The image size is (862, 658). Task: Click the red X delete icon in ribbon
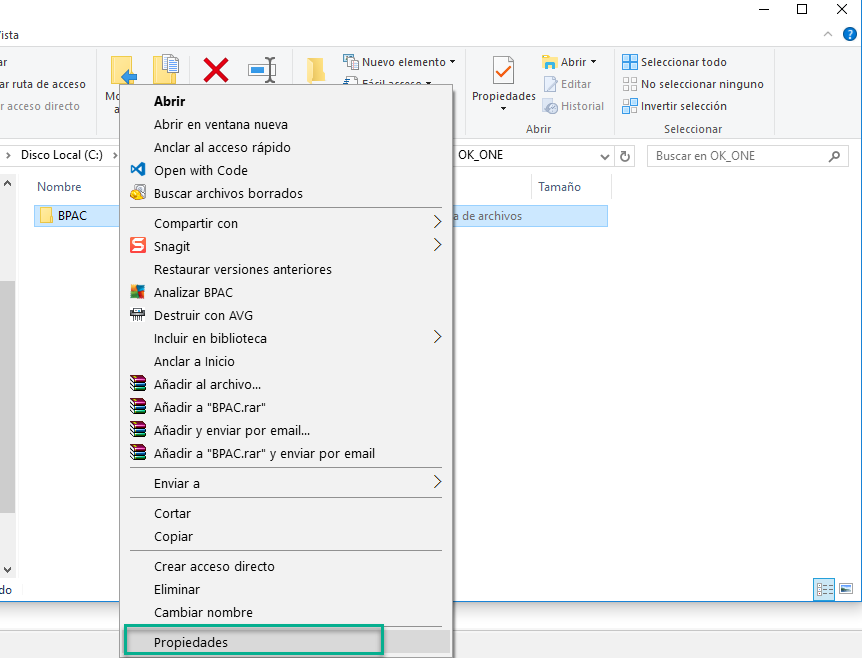(x=216, y=69)
